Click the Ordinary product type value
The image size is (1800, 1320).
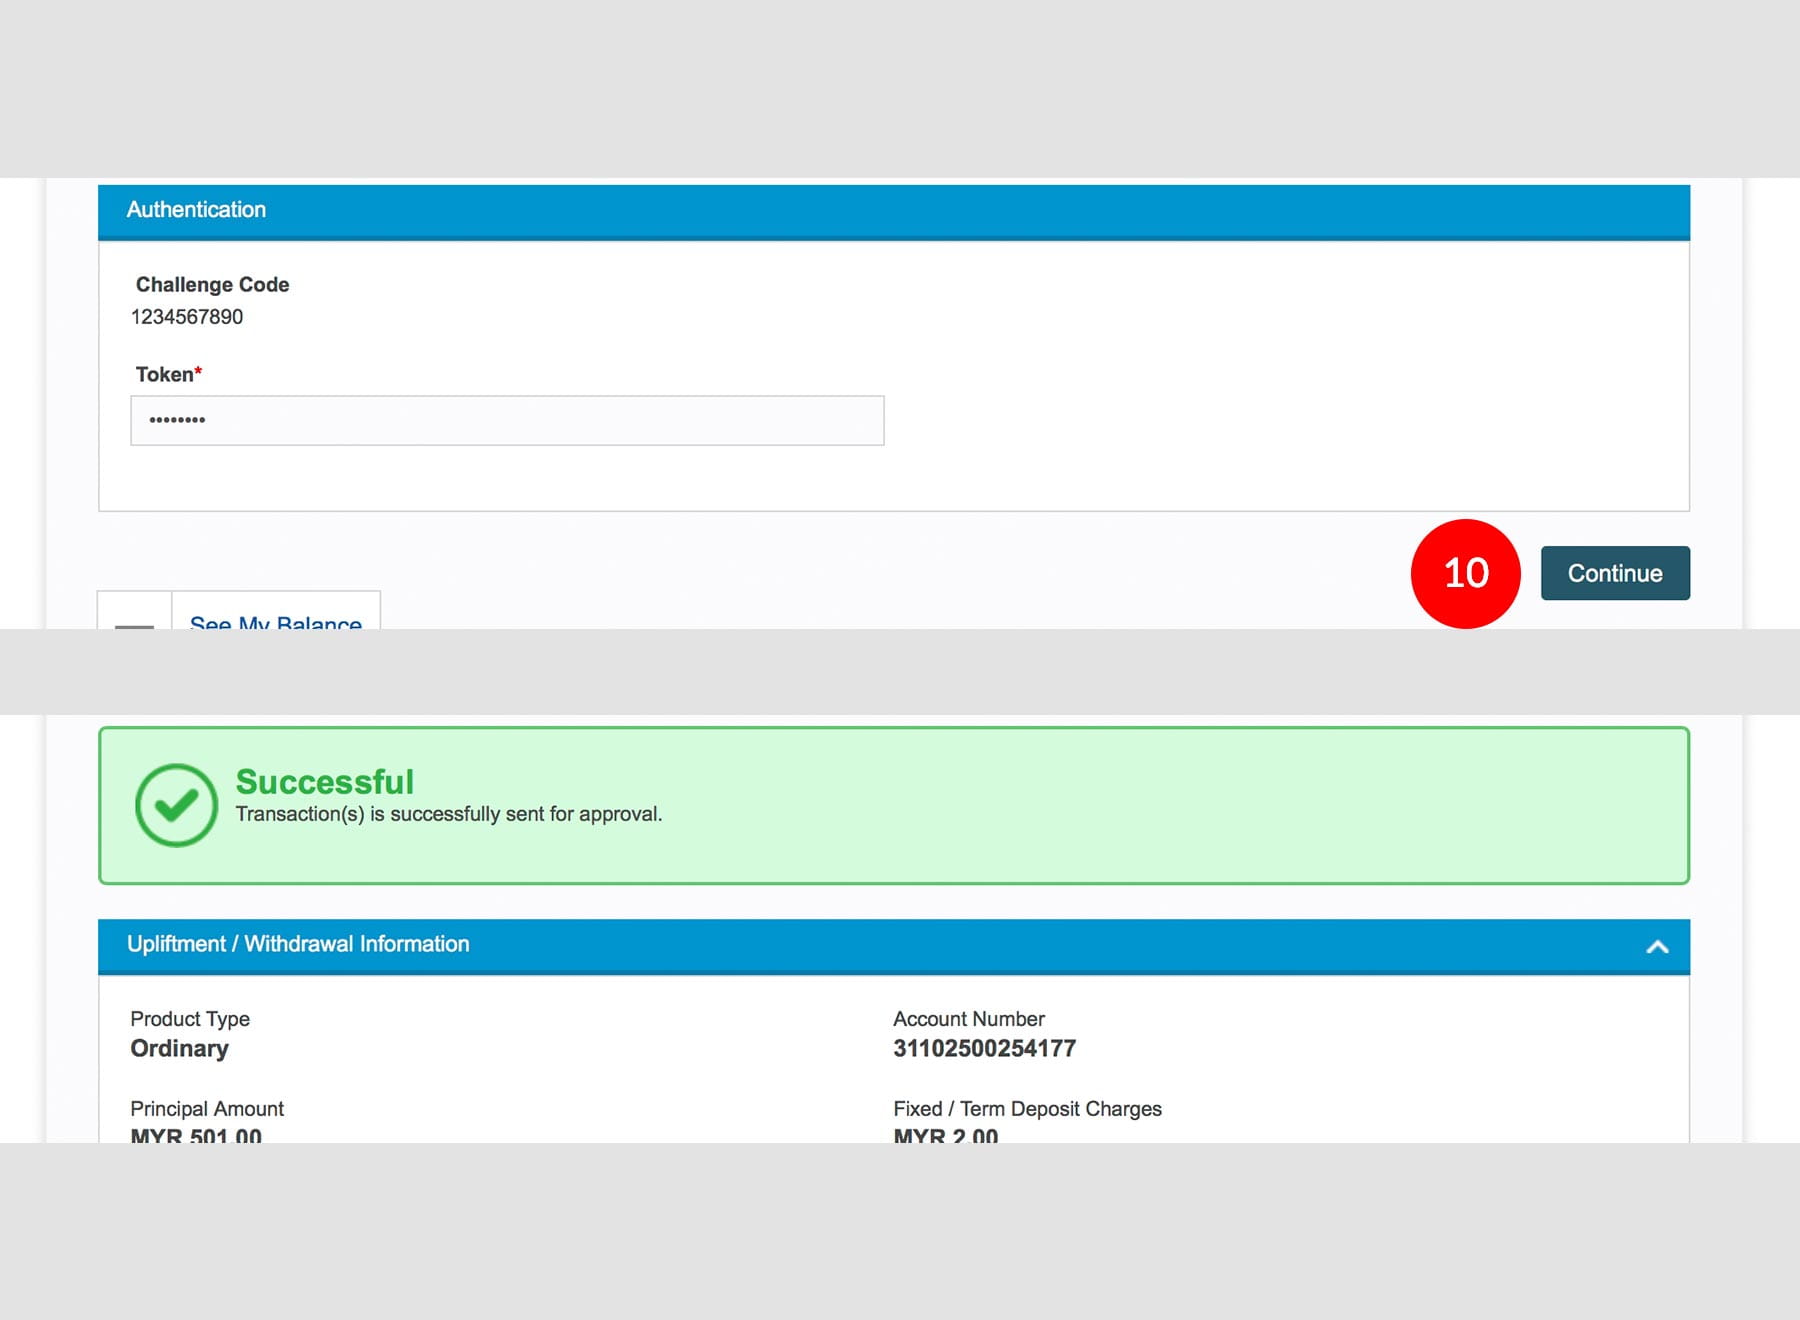[179, 1048]
